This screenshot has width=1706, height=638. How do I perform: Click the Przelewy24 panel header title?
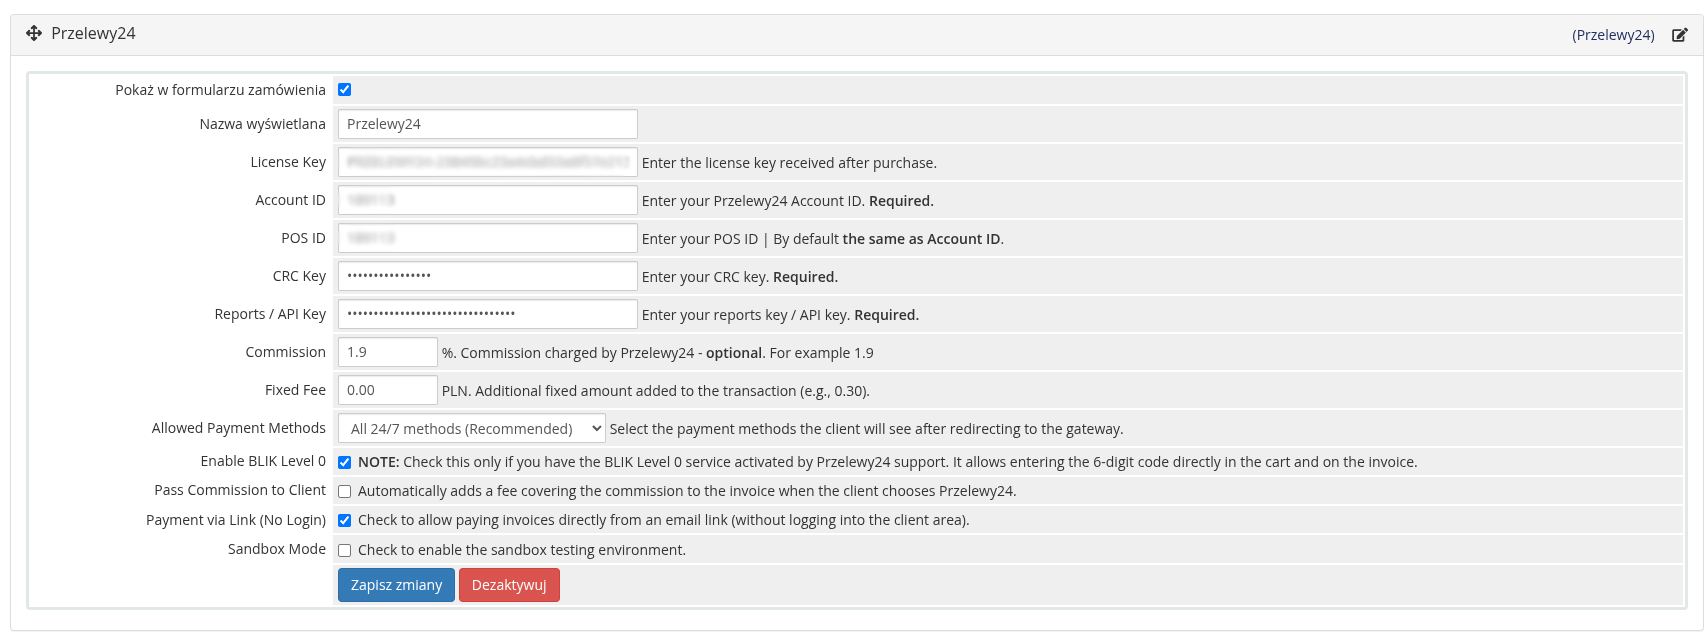click(x=93, y=33)
